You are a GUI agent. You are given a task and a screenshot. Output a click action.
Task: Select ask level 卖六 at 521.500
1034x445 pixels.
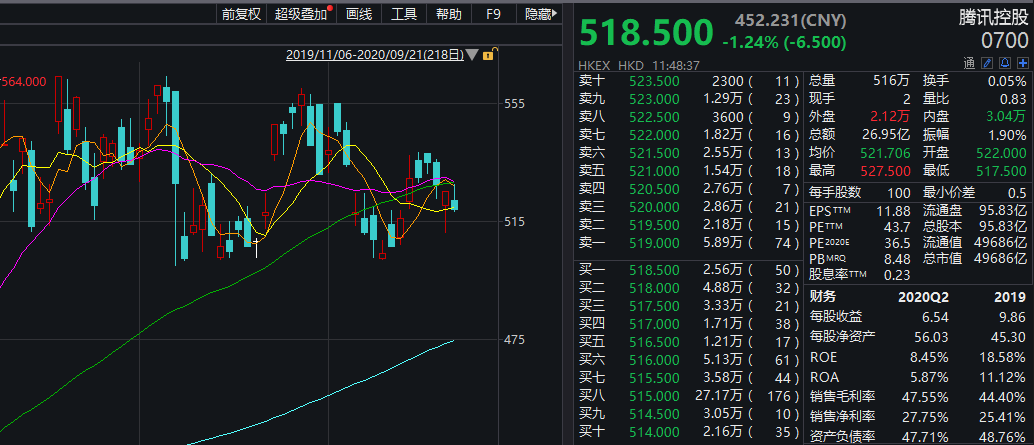click(688, 153)
